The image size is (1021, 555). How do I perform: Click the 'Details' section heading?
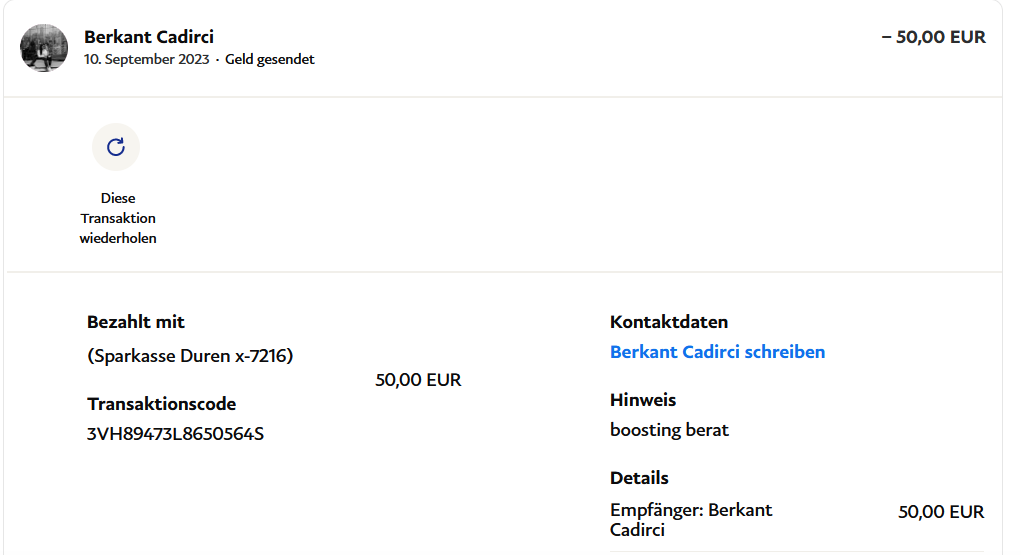639,478
